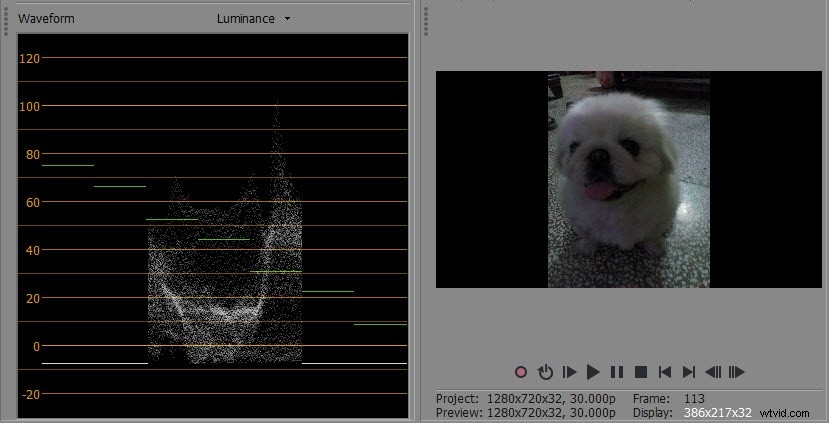Click the Record button in transport bar

tap(521, 372)
